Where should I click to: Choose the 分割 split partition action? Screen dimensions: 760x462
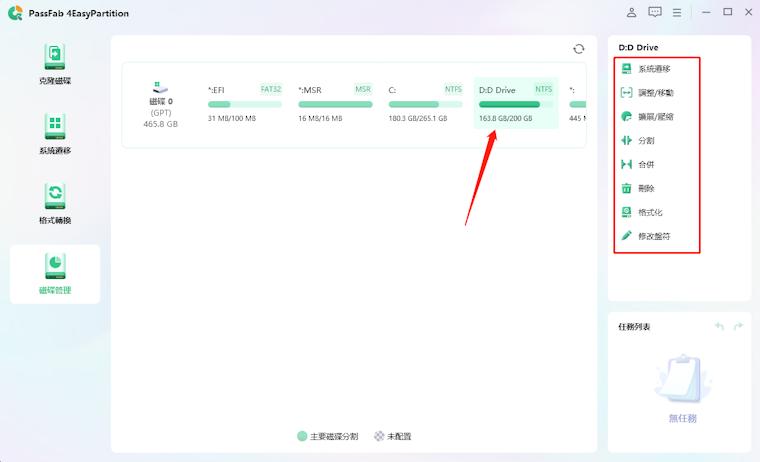(638, 141)
